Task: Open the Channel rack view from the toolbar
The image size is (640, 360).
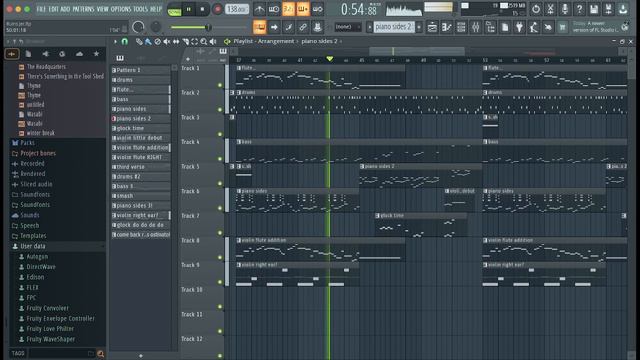Action: click(x=461, y=27)
